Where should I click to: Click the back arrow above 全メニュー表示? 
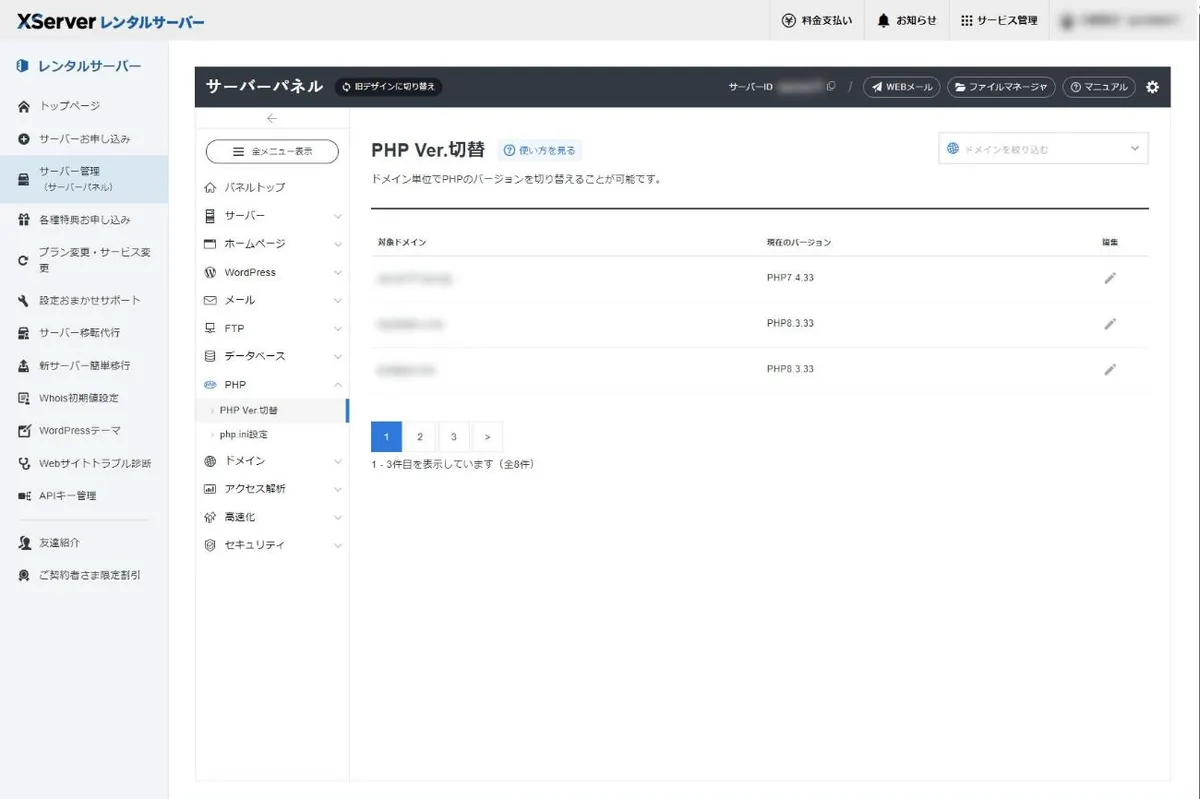pos(272,118)
